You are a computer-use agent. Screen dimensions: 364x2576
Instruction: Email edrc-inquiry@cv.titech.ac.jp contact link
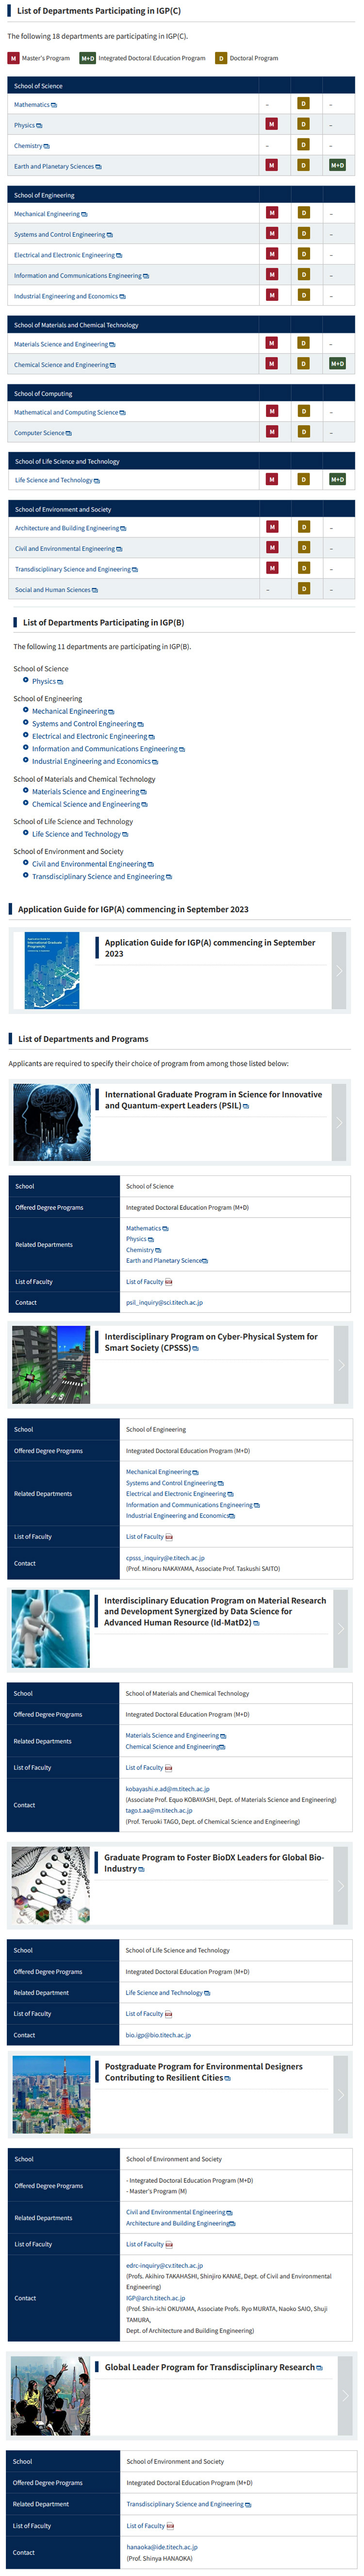click(x=164, y=2265)
